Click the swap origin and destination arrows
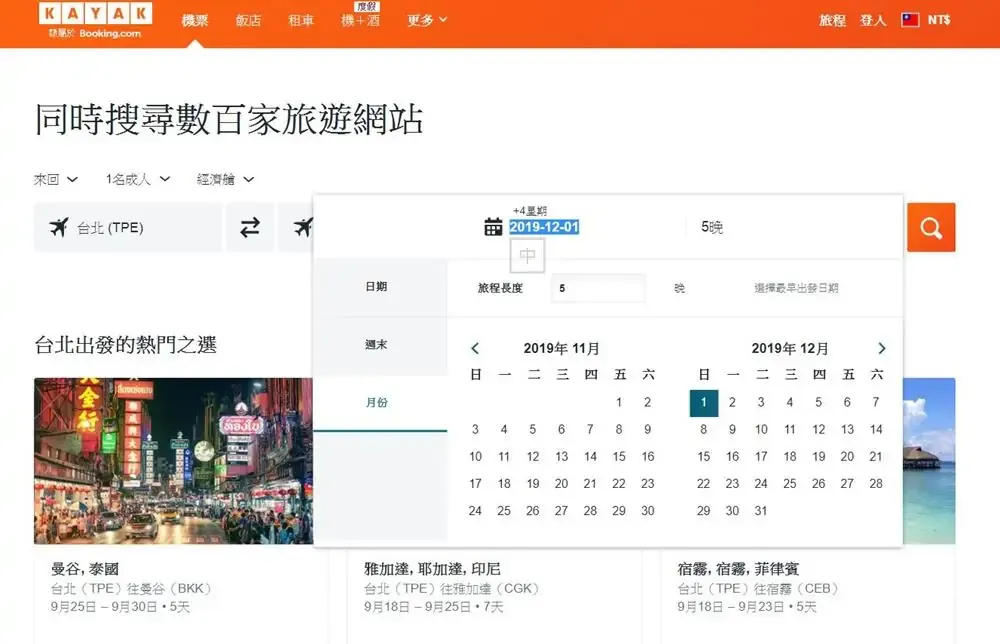The height and width of the screenshot is (644, 1000). point(250,228)
